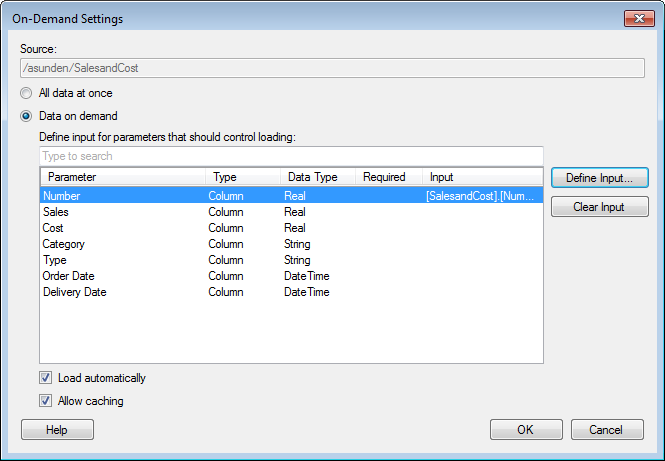The image size is (665, 461).
Task: Toggle the Load automatically checkbox
Action: (46, 378)
